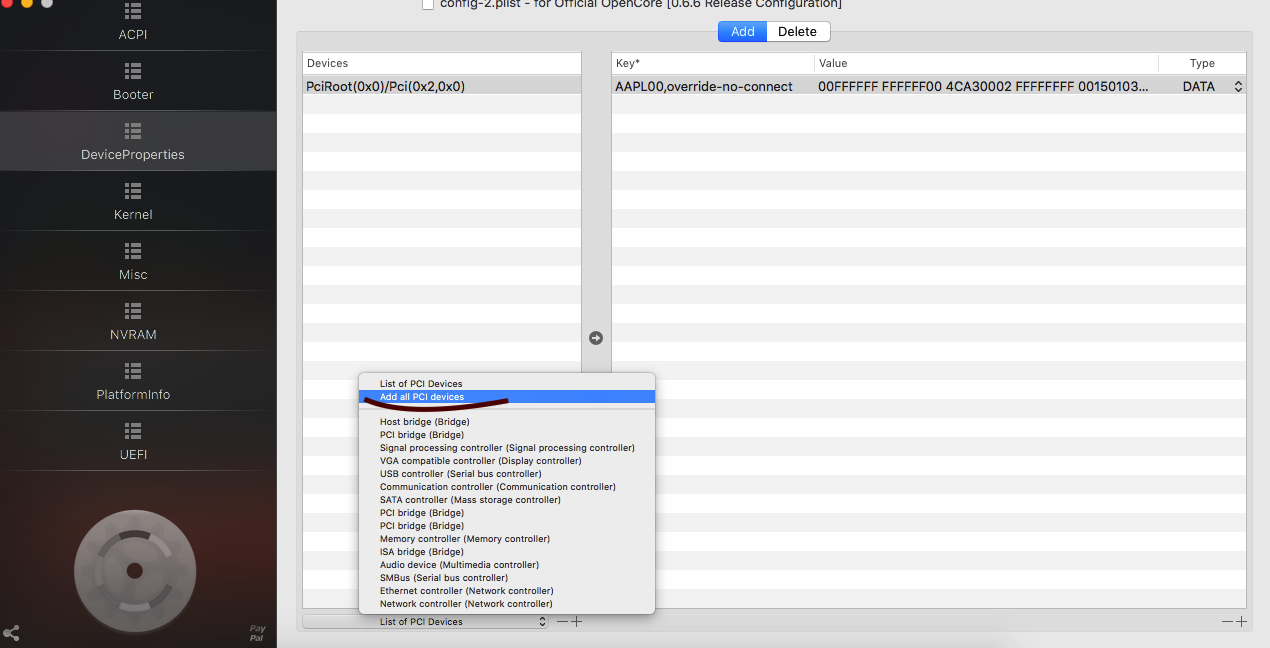Image resolution: width=1270 pixels, height=648 pixels.
Task: Switch to the Add tab
Action: click(x=742, y=31)
